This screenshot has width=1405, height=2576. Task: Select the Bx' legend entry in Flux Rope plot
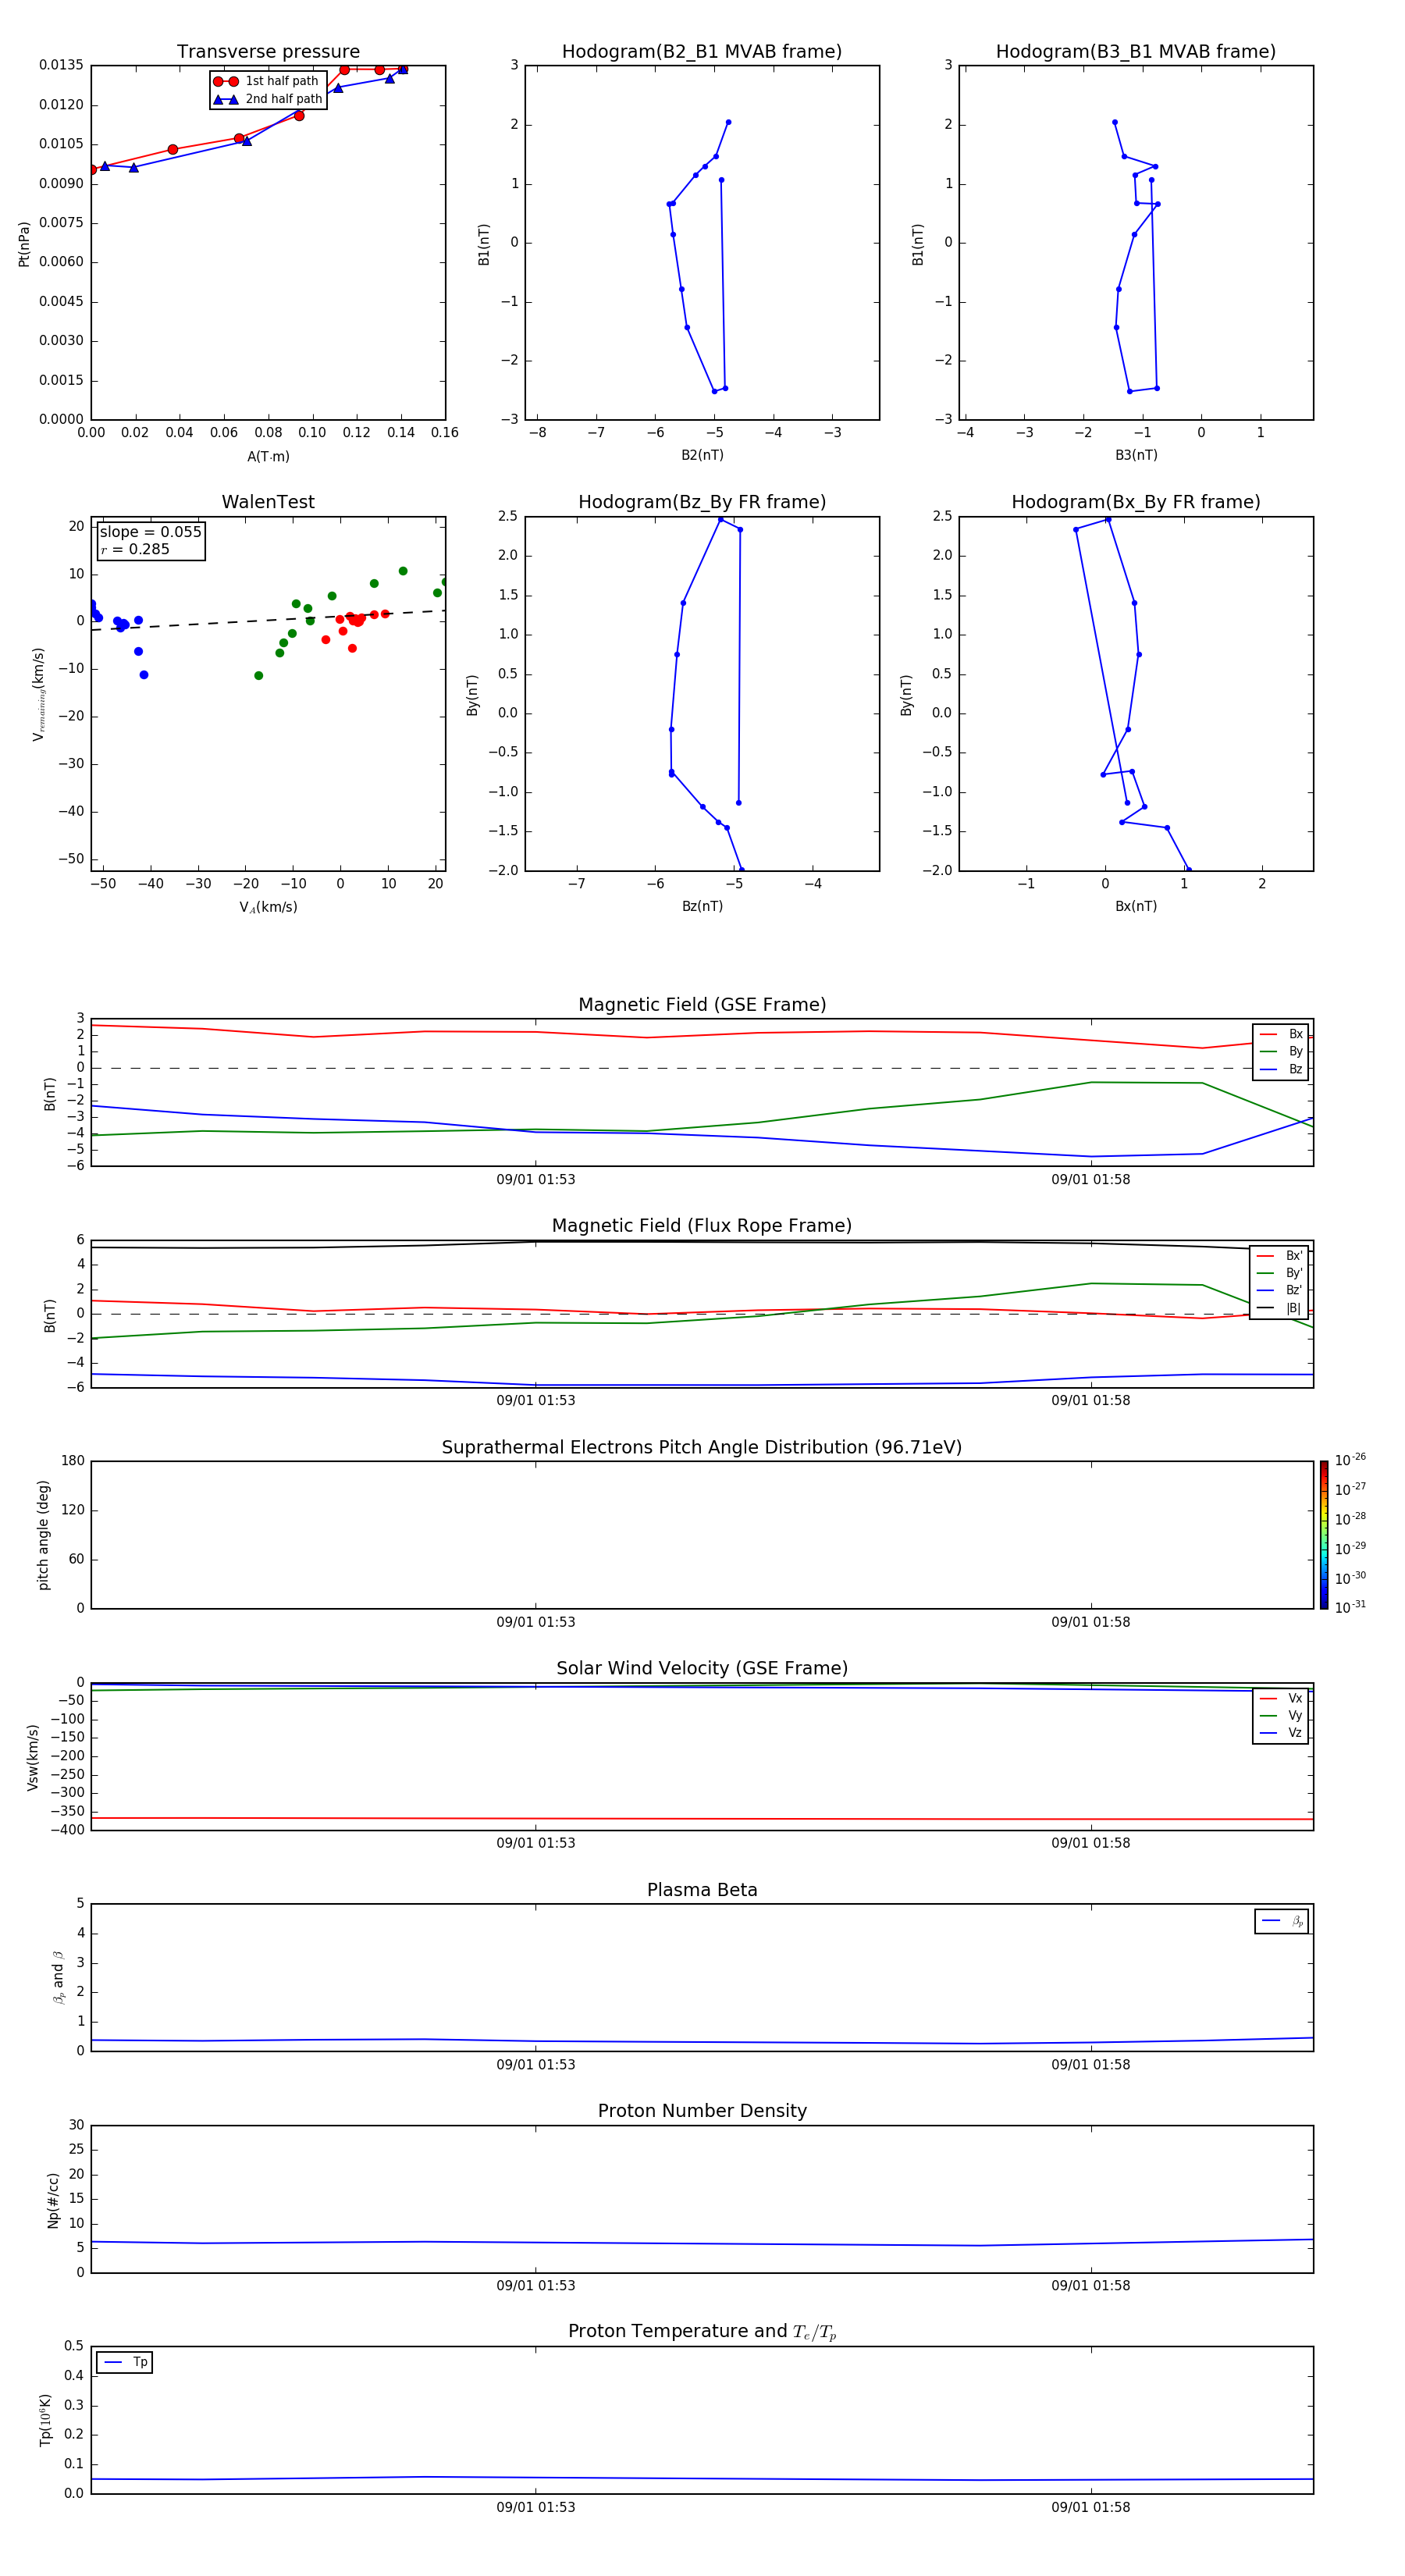click(x=1279, y=1256)
